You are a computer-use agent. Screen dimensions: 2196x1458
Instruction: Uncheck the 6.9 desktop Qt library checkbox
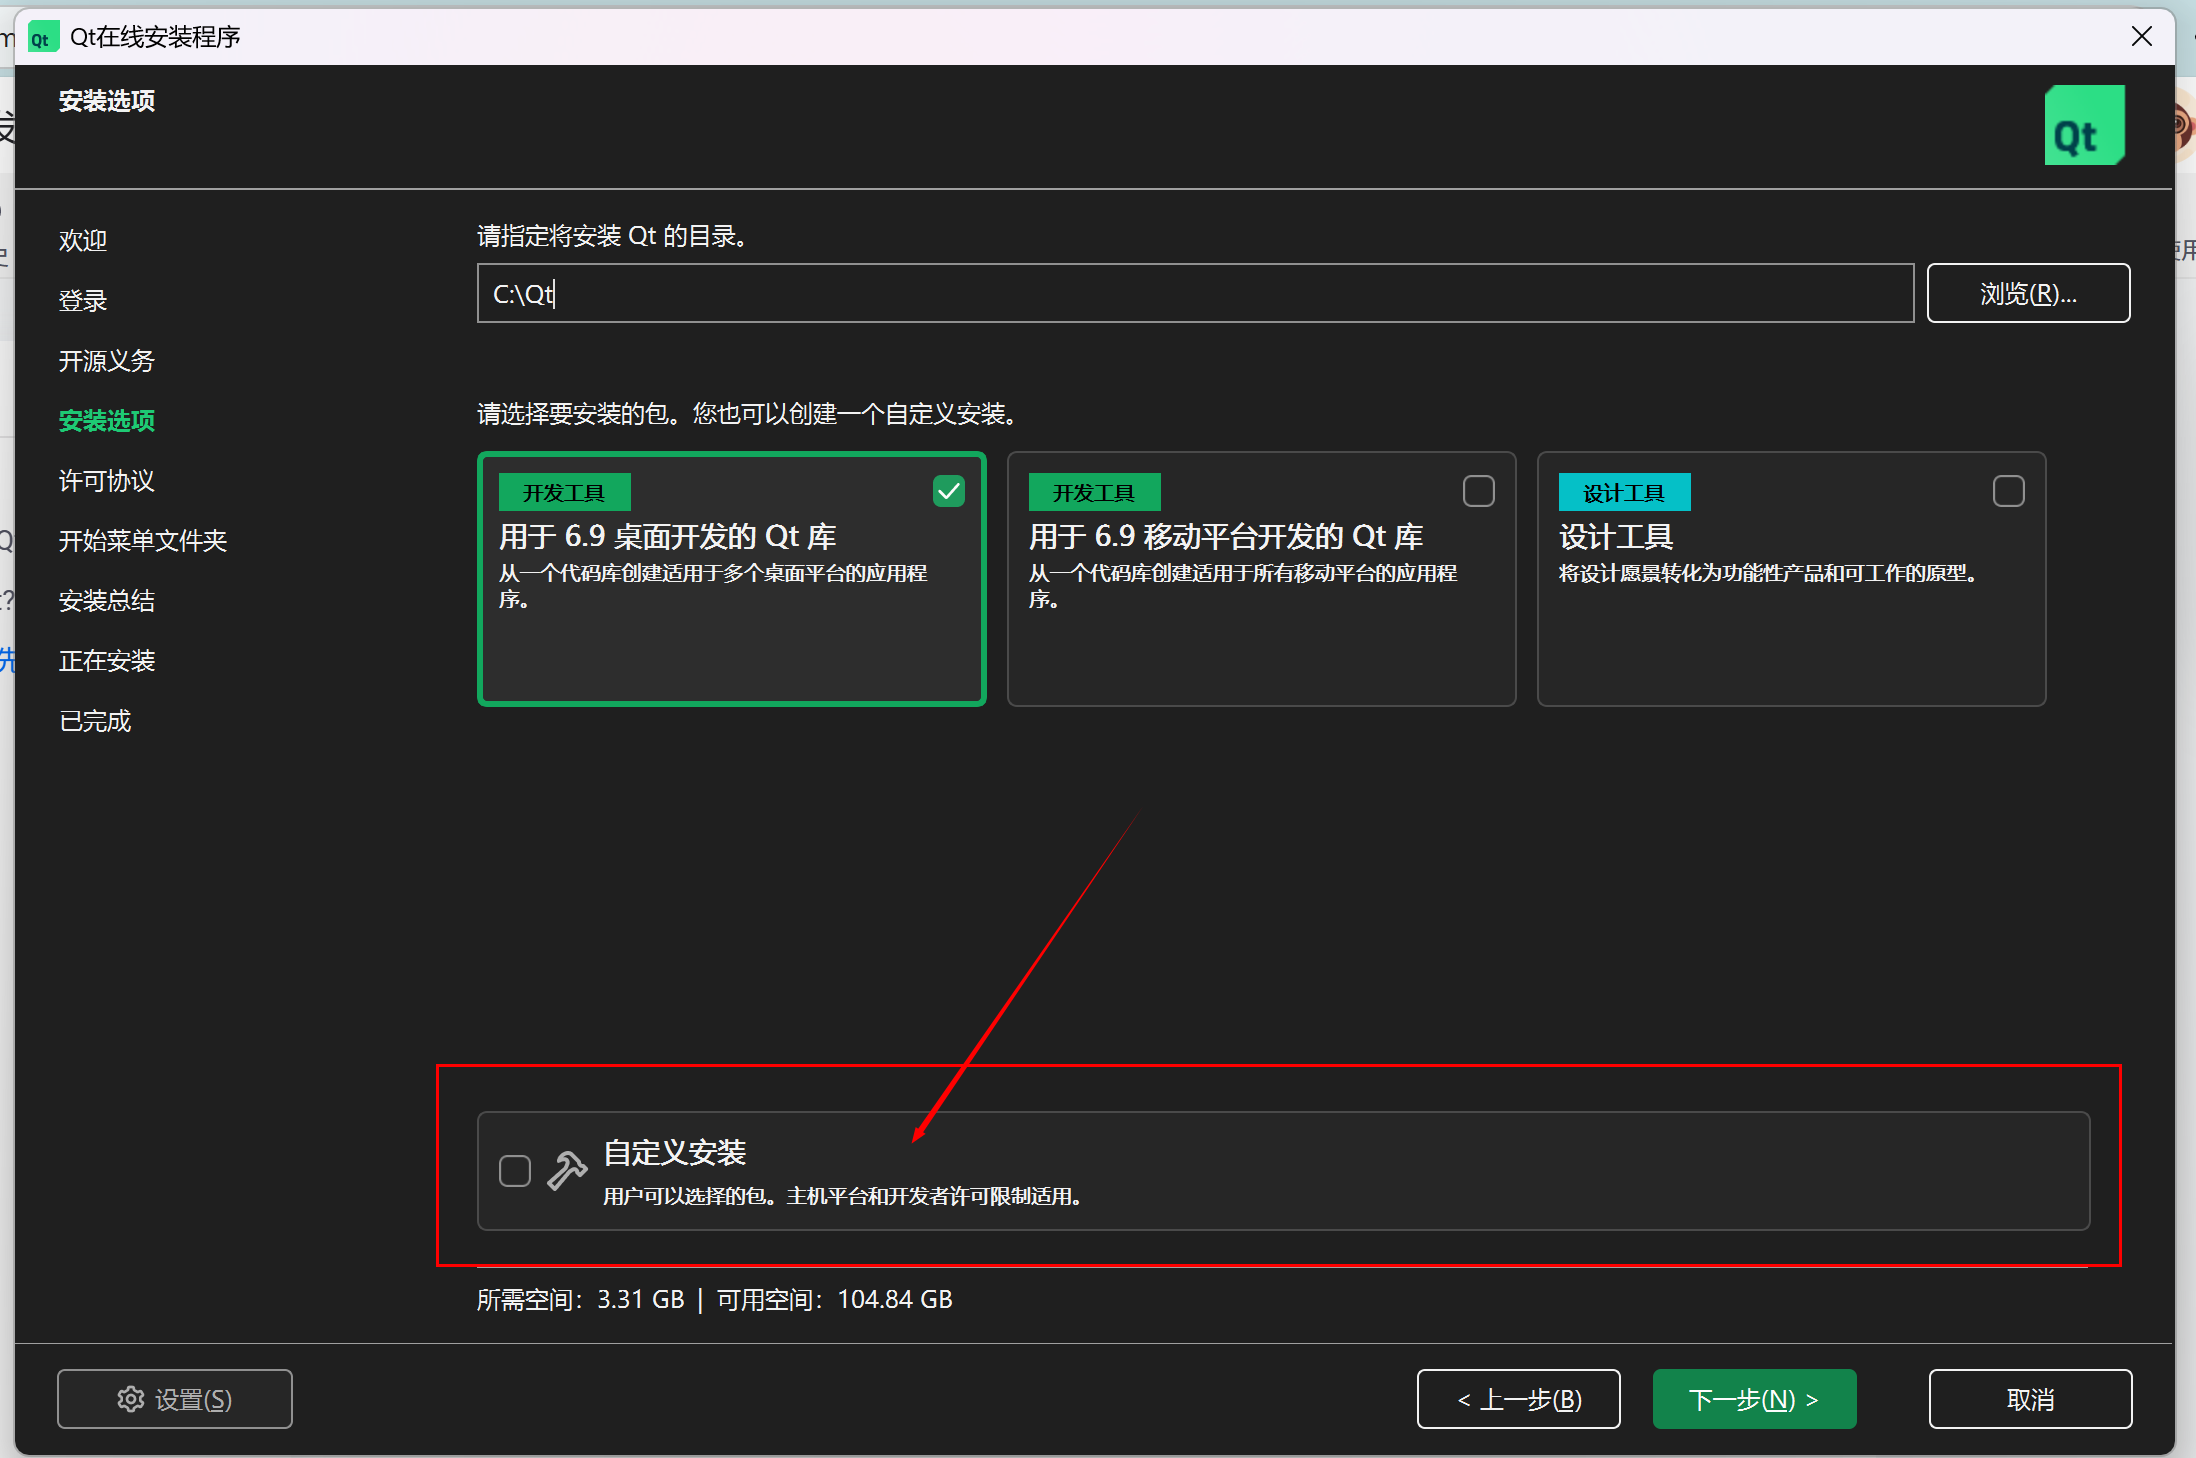pyautogui.click(x=948, y=491)
